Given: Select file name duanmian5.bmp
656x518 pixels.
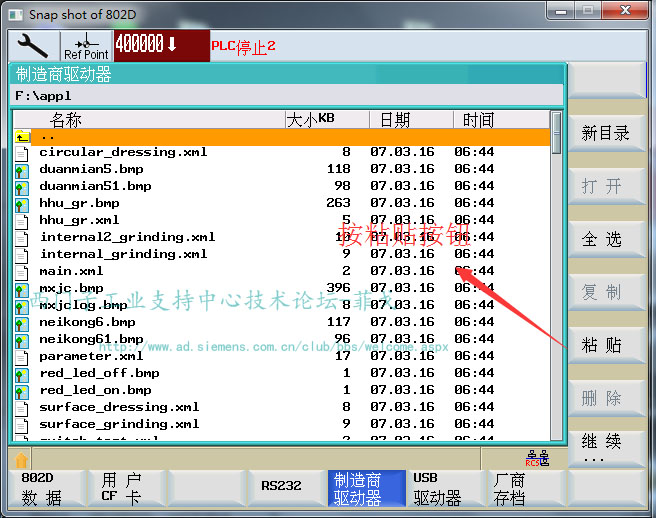Looking at the screenshot, I should click(x=91, y=169).
